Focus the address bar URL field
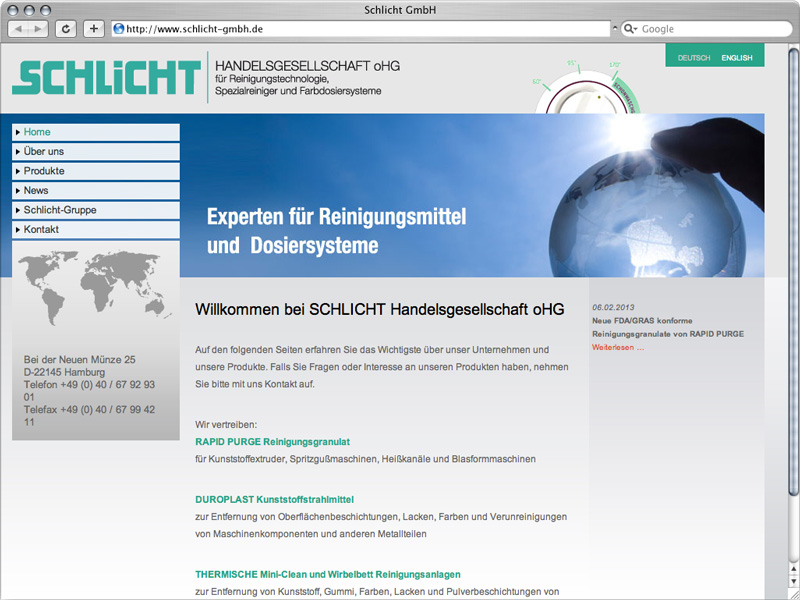This screenshot has height=600, width=800. [x=361, y=29]
